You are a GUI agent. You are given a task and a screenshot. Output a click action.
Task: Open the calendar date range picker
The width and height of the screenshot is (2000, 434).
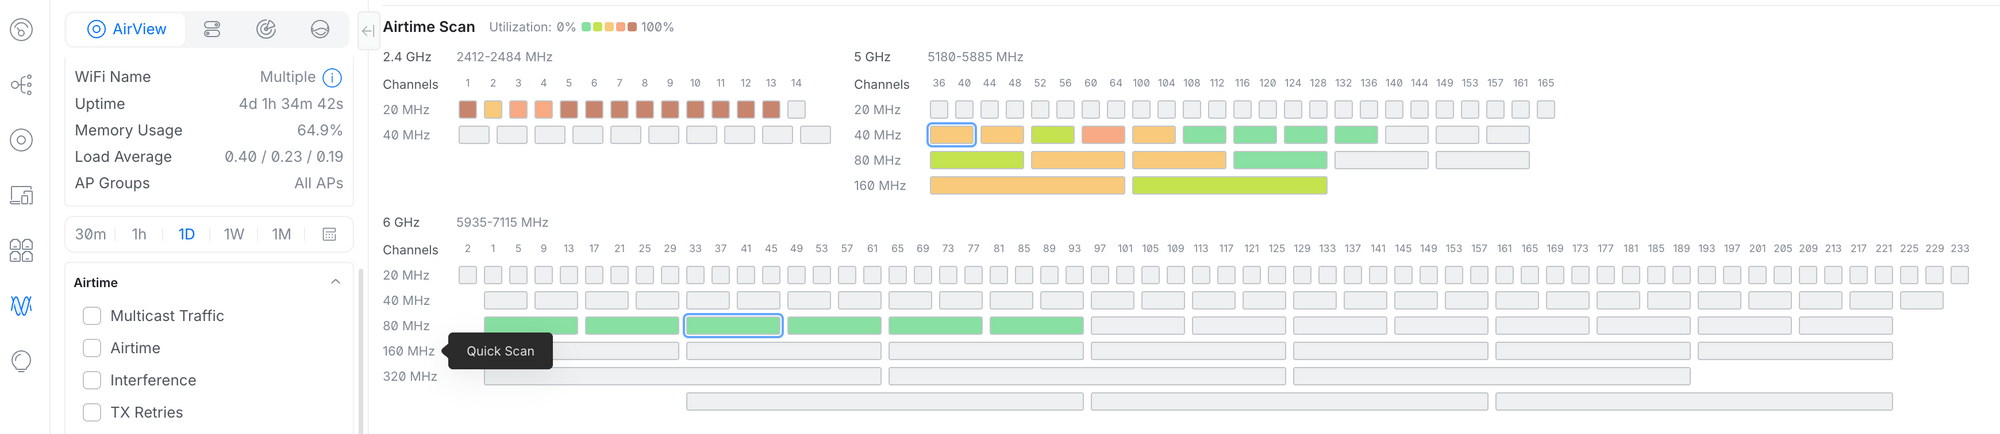[x=329, y=234]
